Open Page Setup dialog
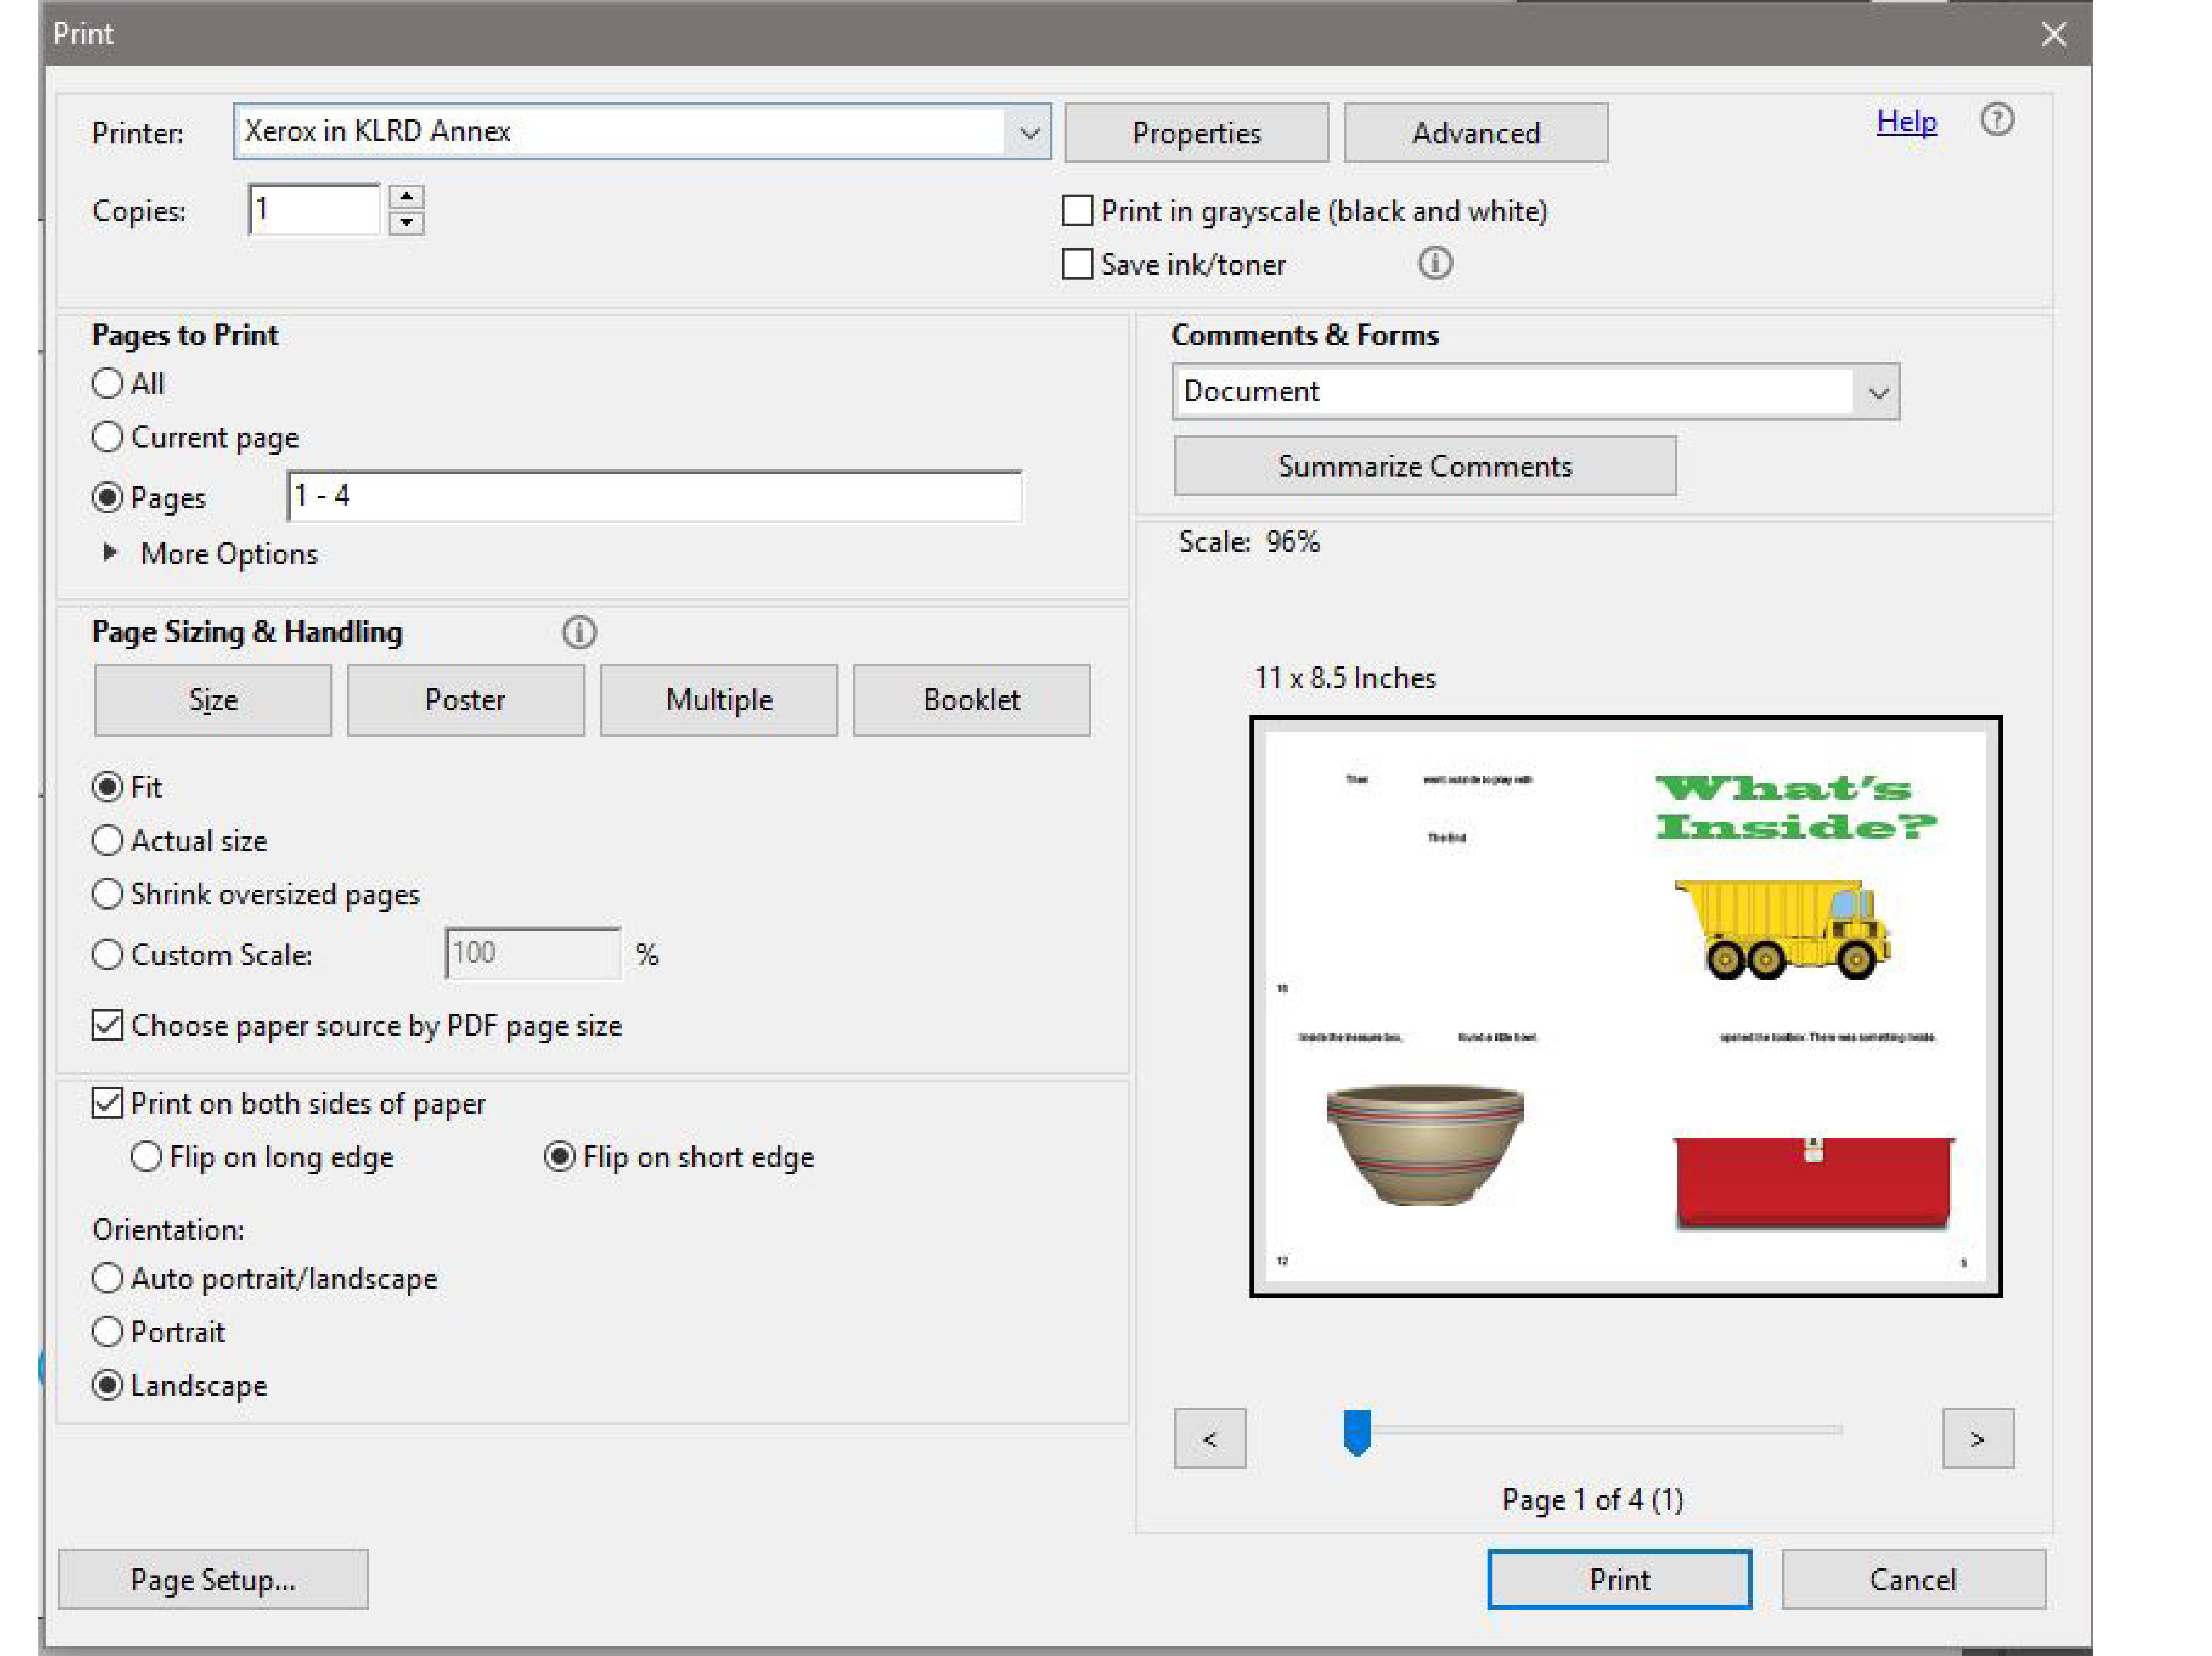The image size is (2212, 1656). tap(213, 1580)
